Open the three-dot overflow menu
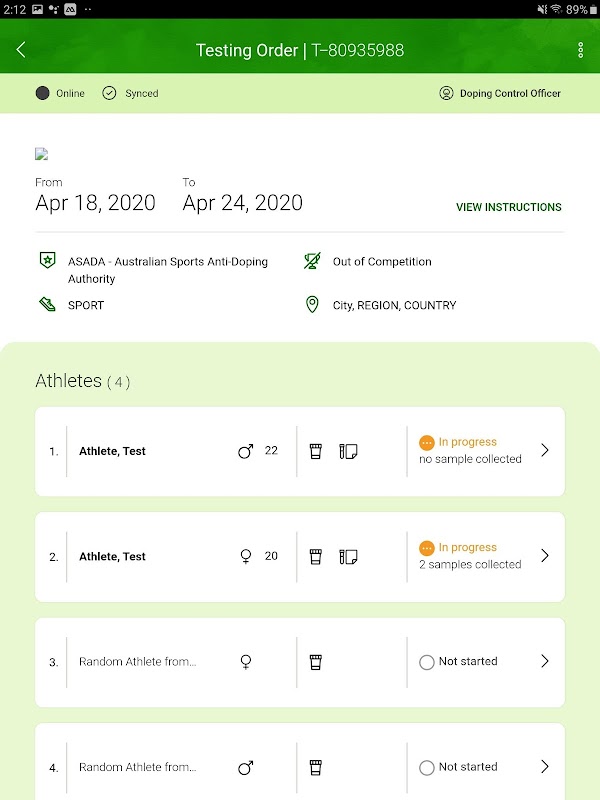 tap(581, 50)
